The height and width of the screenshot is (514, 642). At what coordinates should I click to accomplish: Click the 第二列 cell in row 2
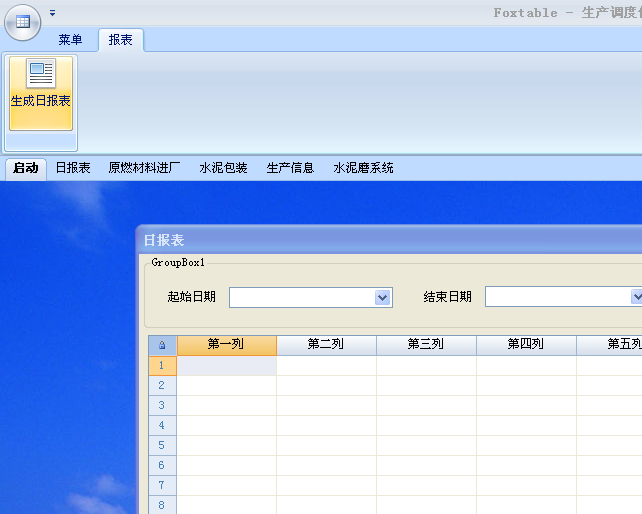point(326,385)
